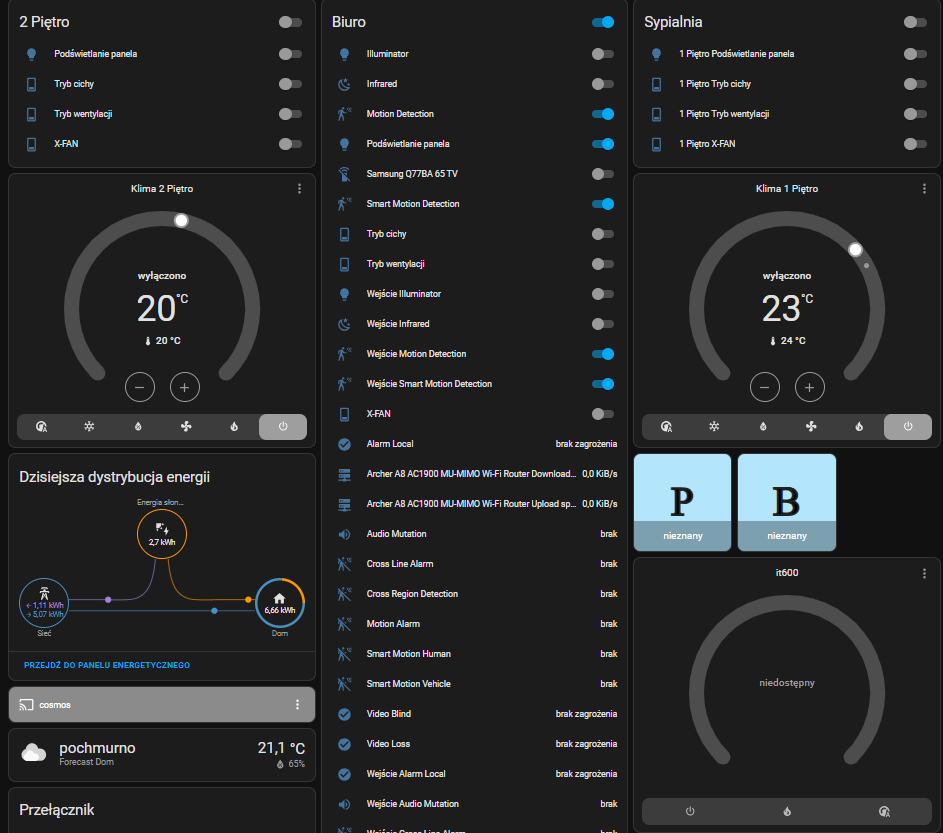Increase Klima 1 Piętro temperature with plus button
The height and width of the screenshot is (833, 943).
[x=809, y=387]
